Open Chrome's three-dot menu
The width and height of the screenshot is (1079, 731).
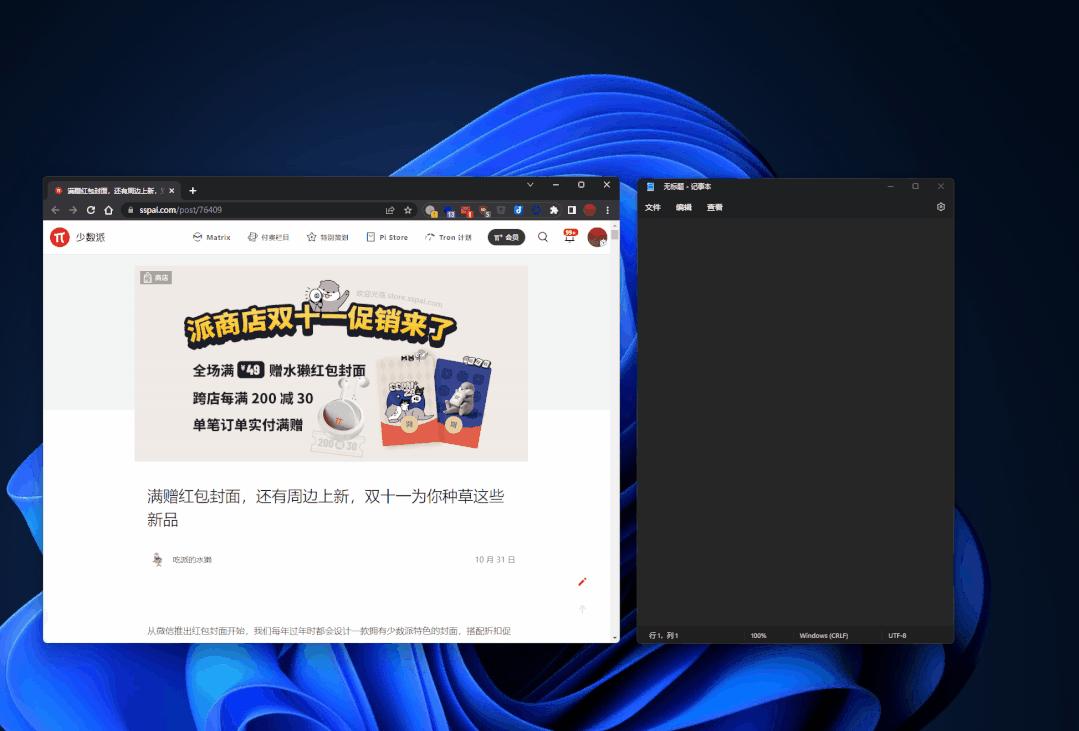(x=608, y=210)
